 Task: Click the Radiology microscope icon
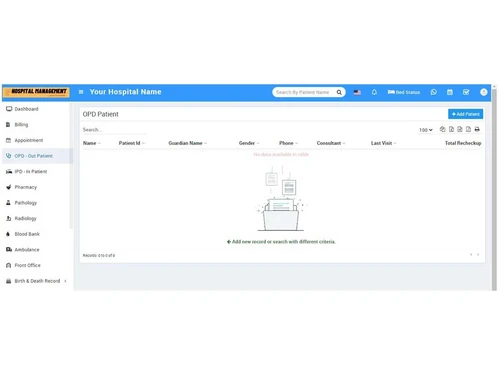click(9, 218)
